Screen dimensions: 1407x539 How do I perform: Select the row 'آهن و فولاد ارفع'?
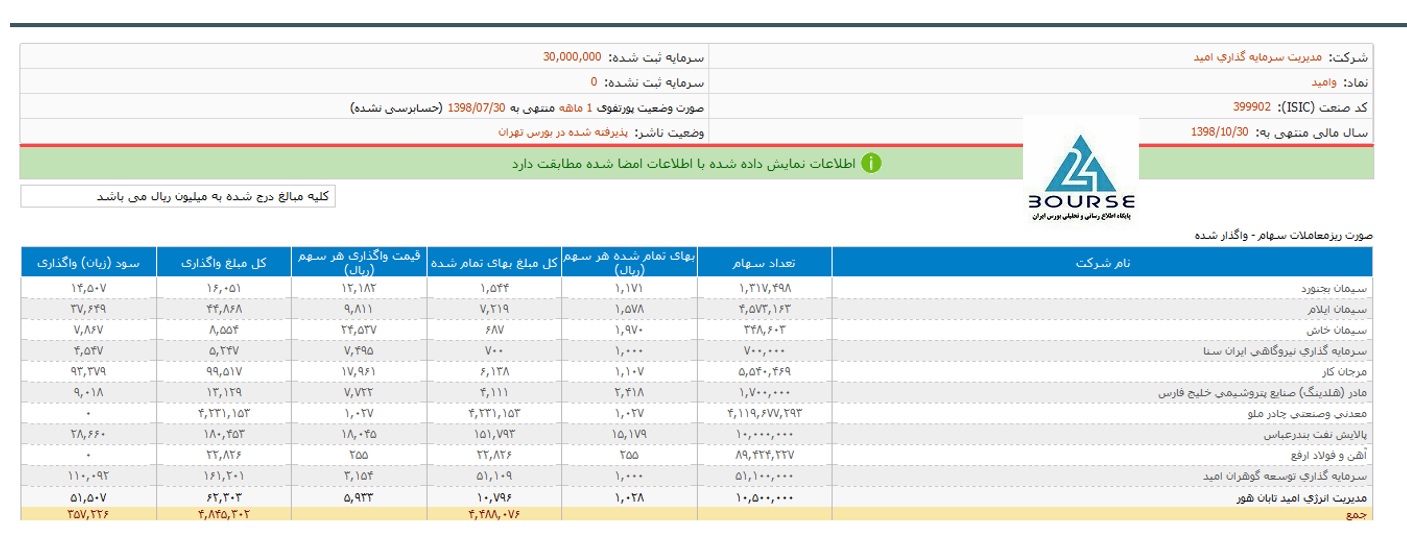coord(697,456)
